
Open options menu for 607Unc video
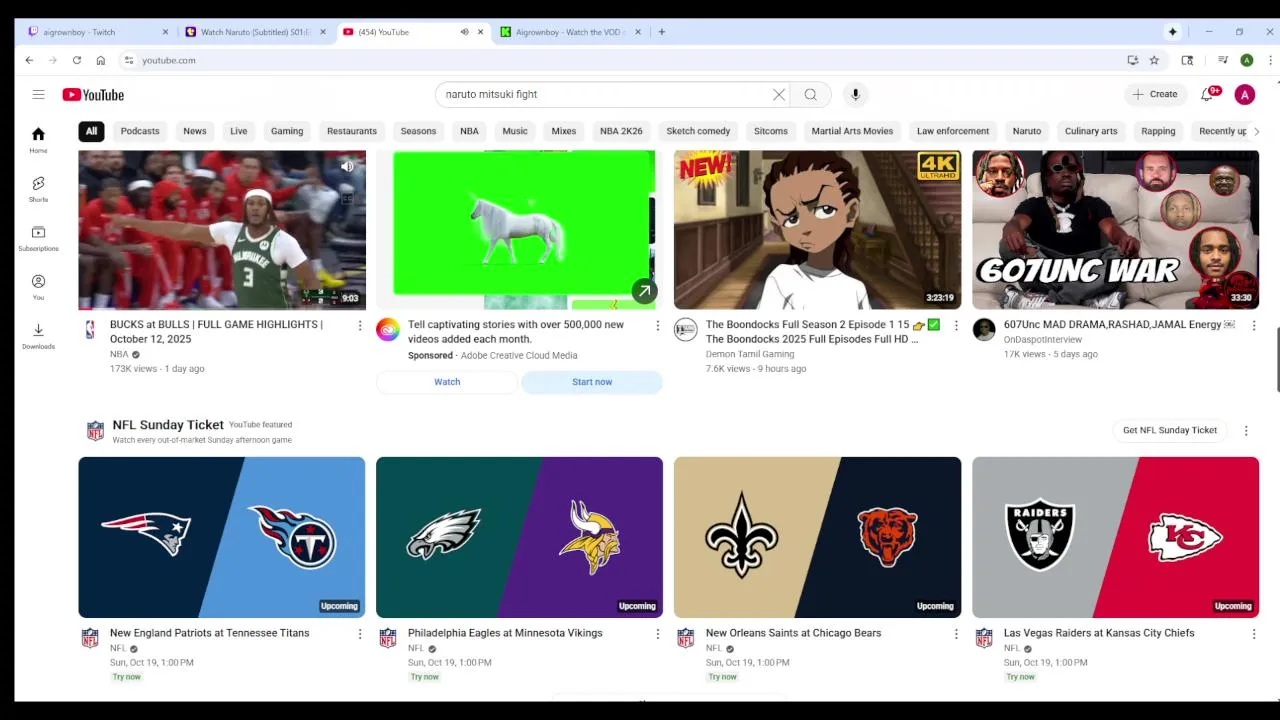[1253, 325]
